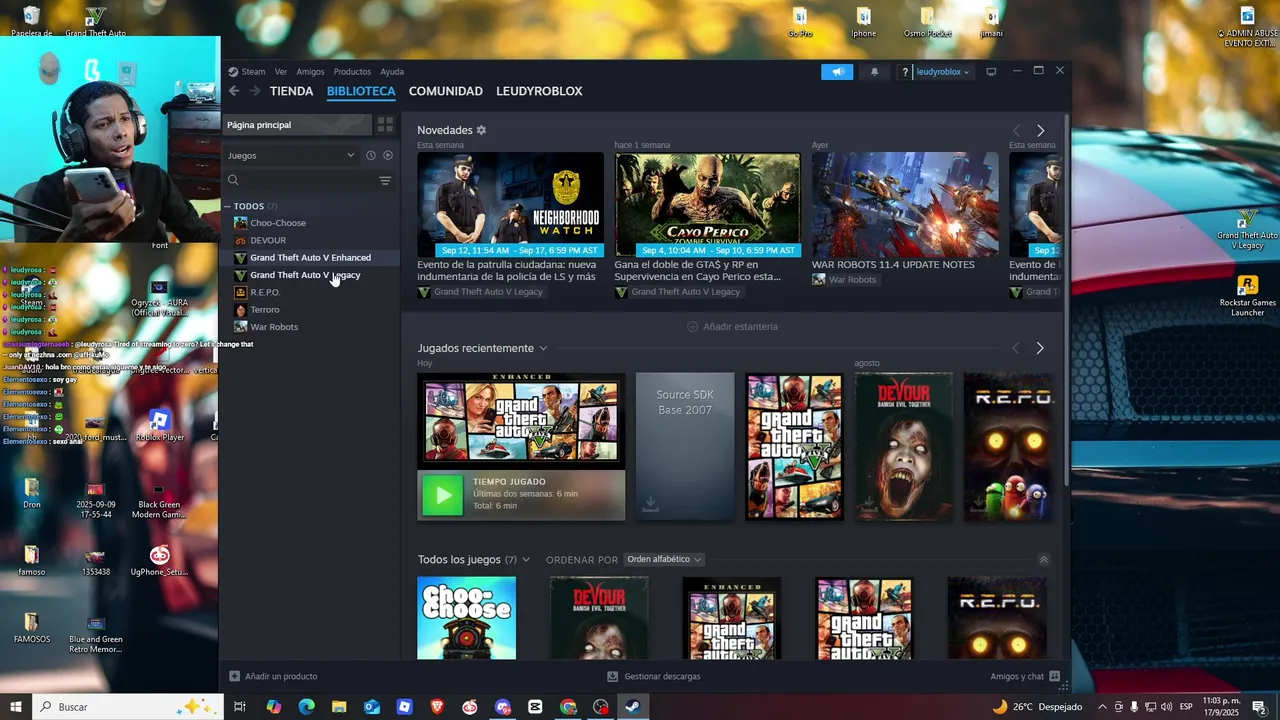The width and height of the screenshot is (1280, 720).
Task: Collapse Todos los juegos shelf with arrows icon
Action: (1044, 560)
